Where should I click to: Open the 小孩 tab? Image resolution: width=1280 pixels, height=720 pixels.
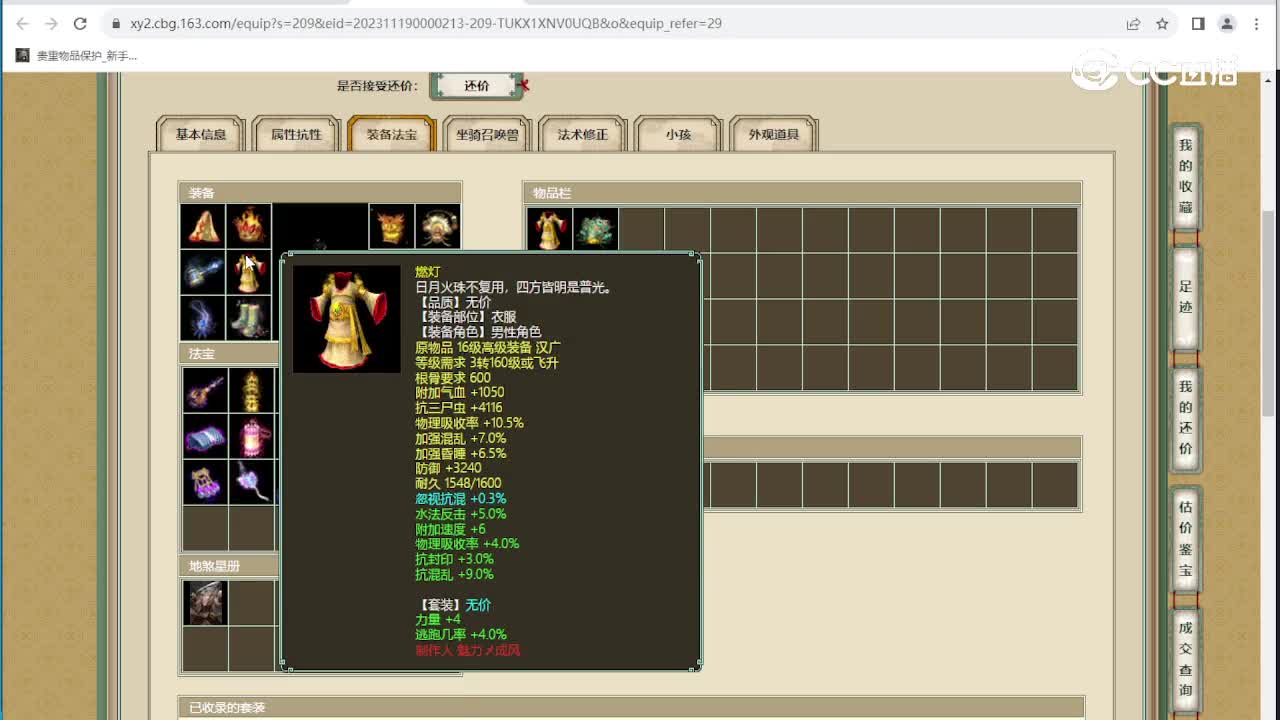[678, 134]
